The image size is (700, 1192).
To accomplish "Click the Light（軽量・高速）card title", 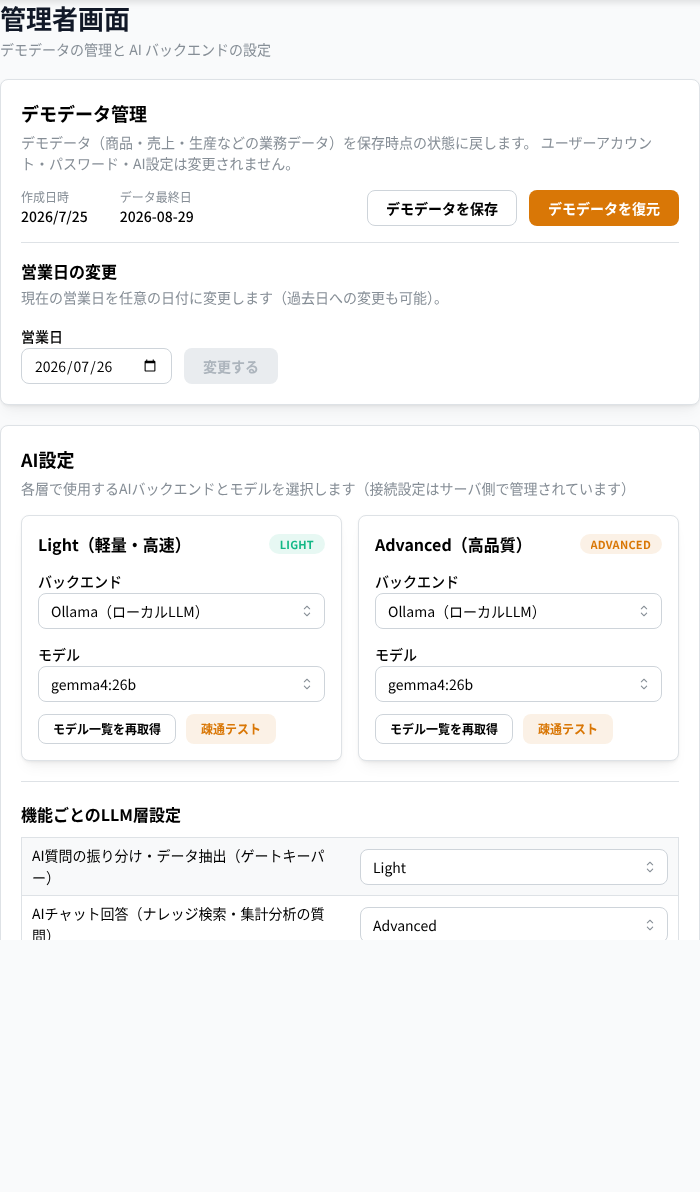I will [110, 545].
